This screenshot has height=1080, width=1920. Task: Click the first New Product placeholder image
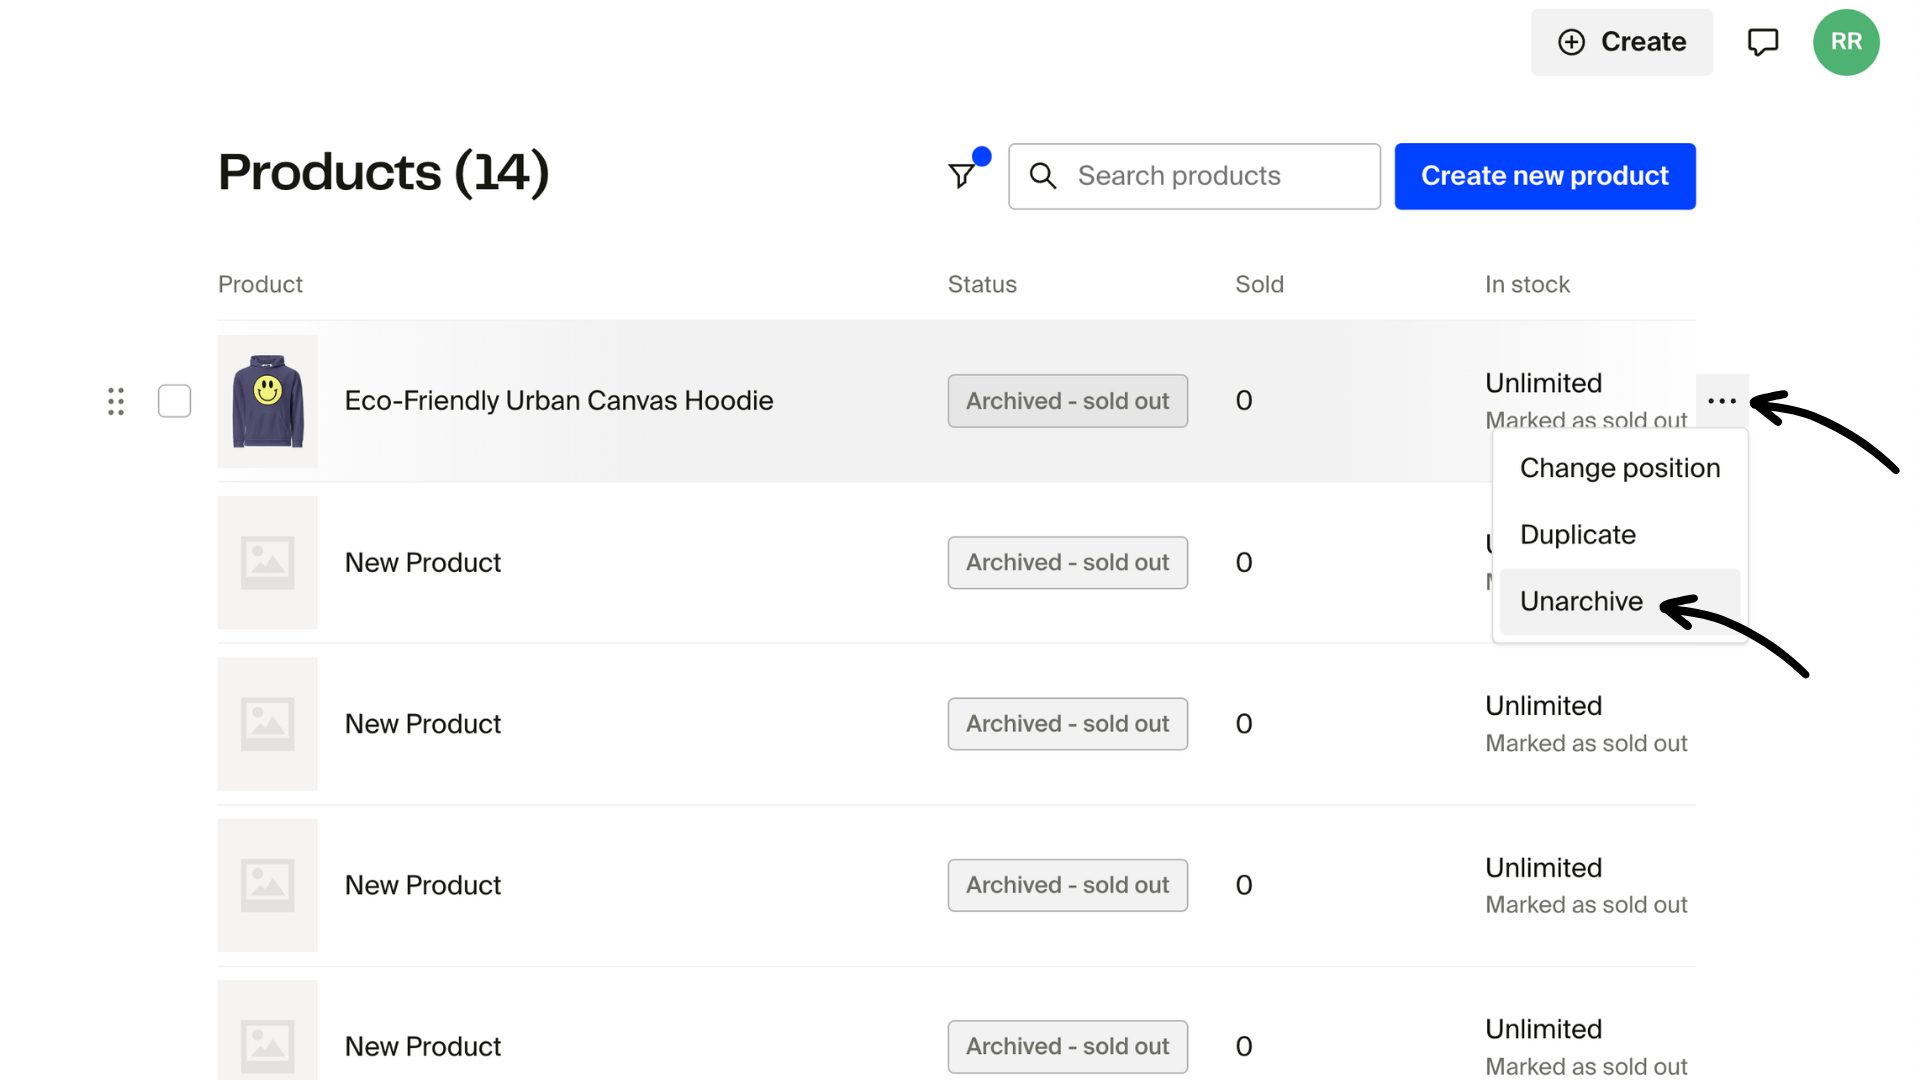tap(267, 563)
